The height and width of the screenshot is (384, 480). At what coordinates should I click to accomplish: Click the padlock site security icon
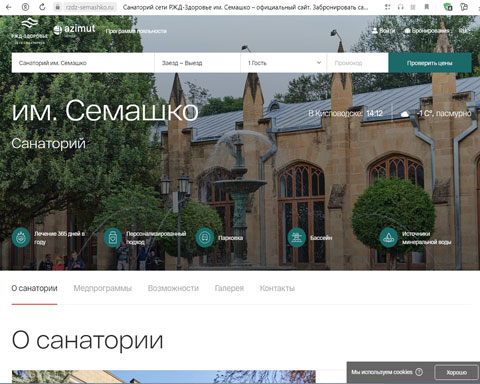coord(58,7)
